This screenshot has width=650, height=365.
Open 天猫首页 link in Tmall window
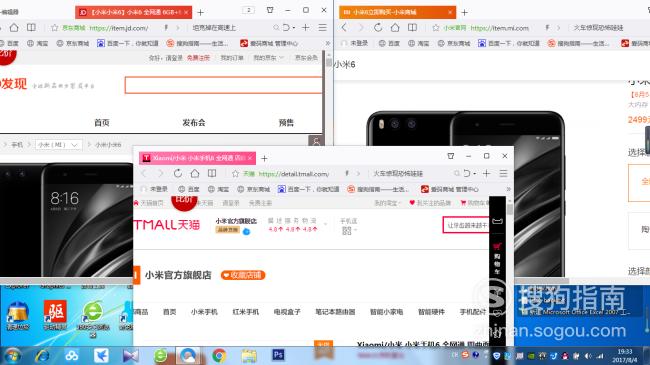coord(149,203)
